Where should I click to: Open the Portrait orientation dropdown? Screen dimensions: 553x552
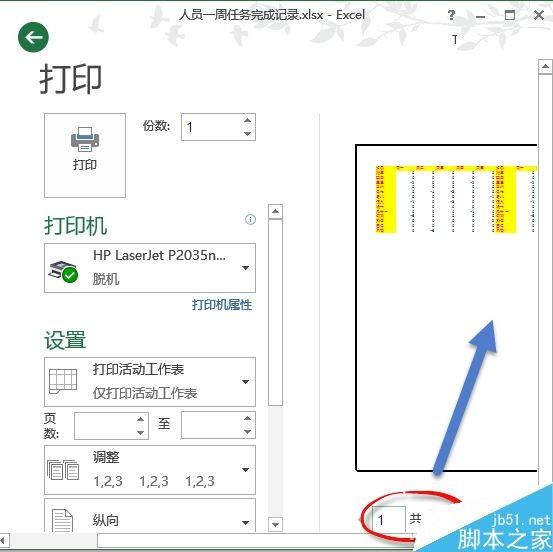pos(150,516)
